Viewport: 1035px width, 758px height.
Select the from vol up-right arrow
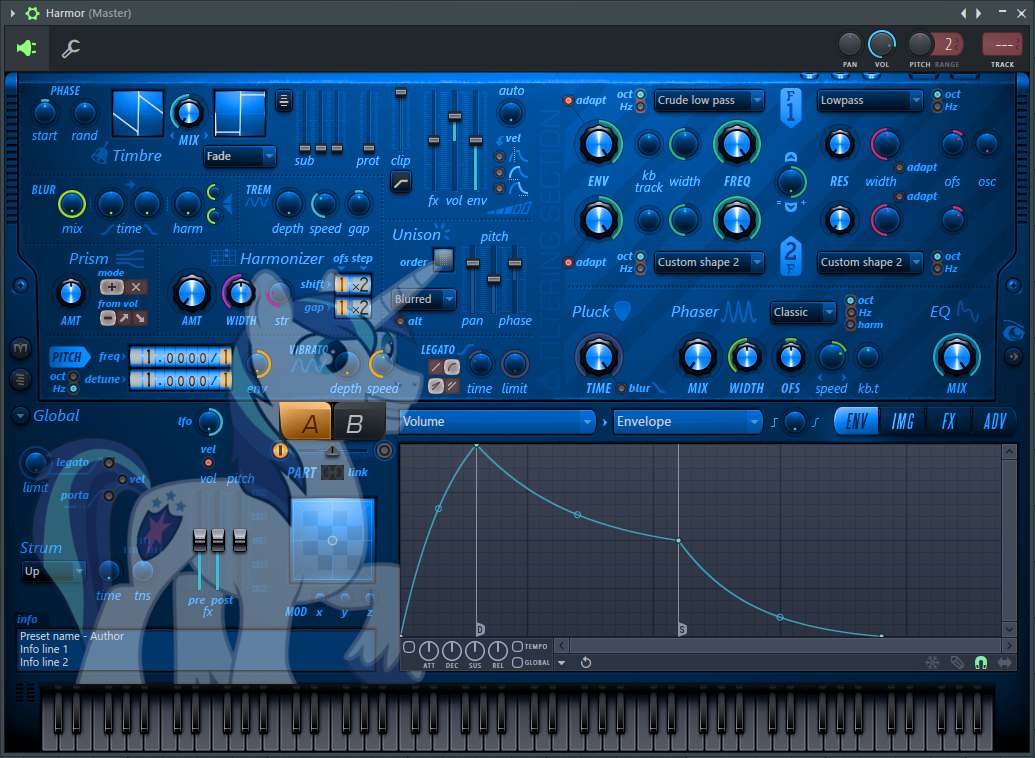point(124,318)
